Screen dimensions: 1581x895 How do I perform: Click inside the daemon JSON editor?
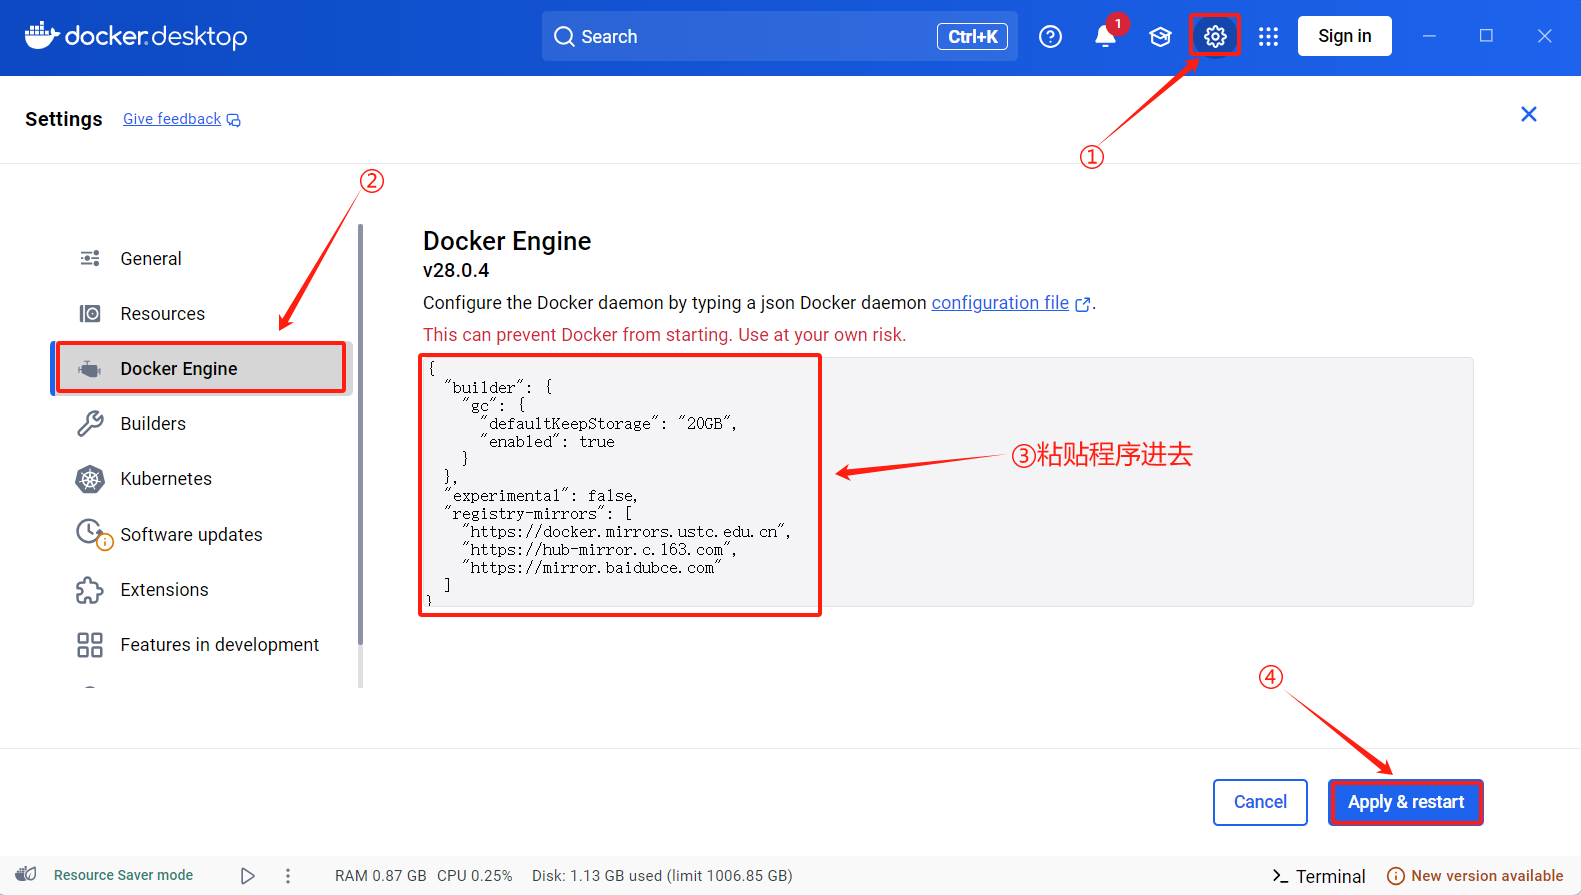tap(946, 481)
